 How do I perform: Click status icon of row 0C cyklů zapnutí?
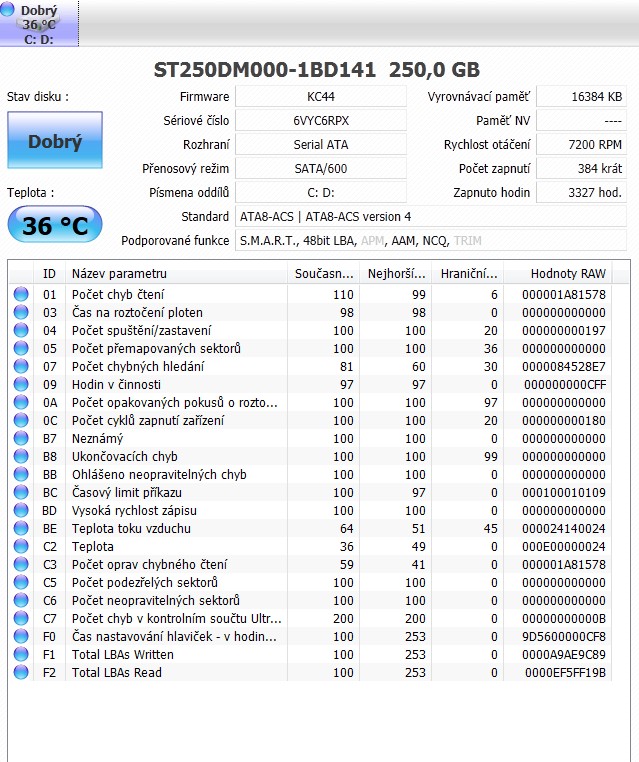[21, 420]
